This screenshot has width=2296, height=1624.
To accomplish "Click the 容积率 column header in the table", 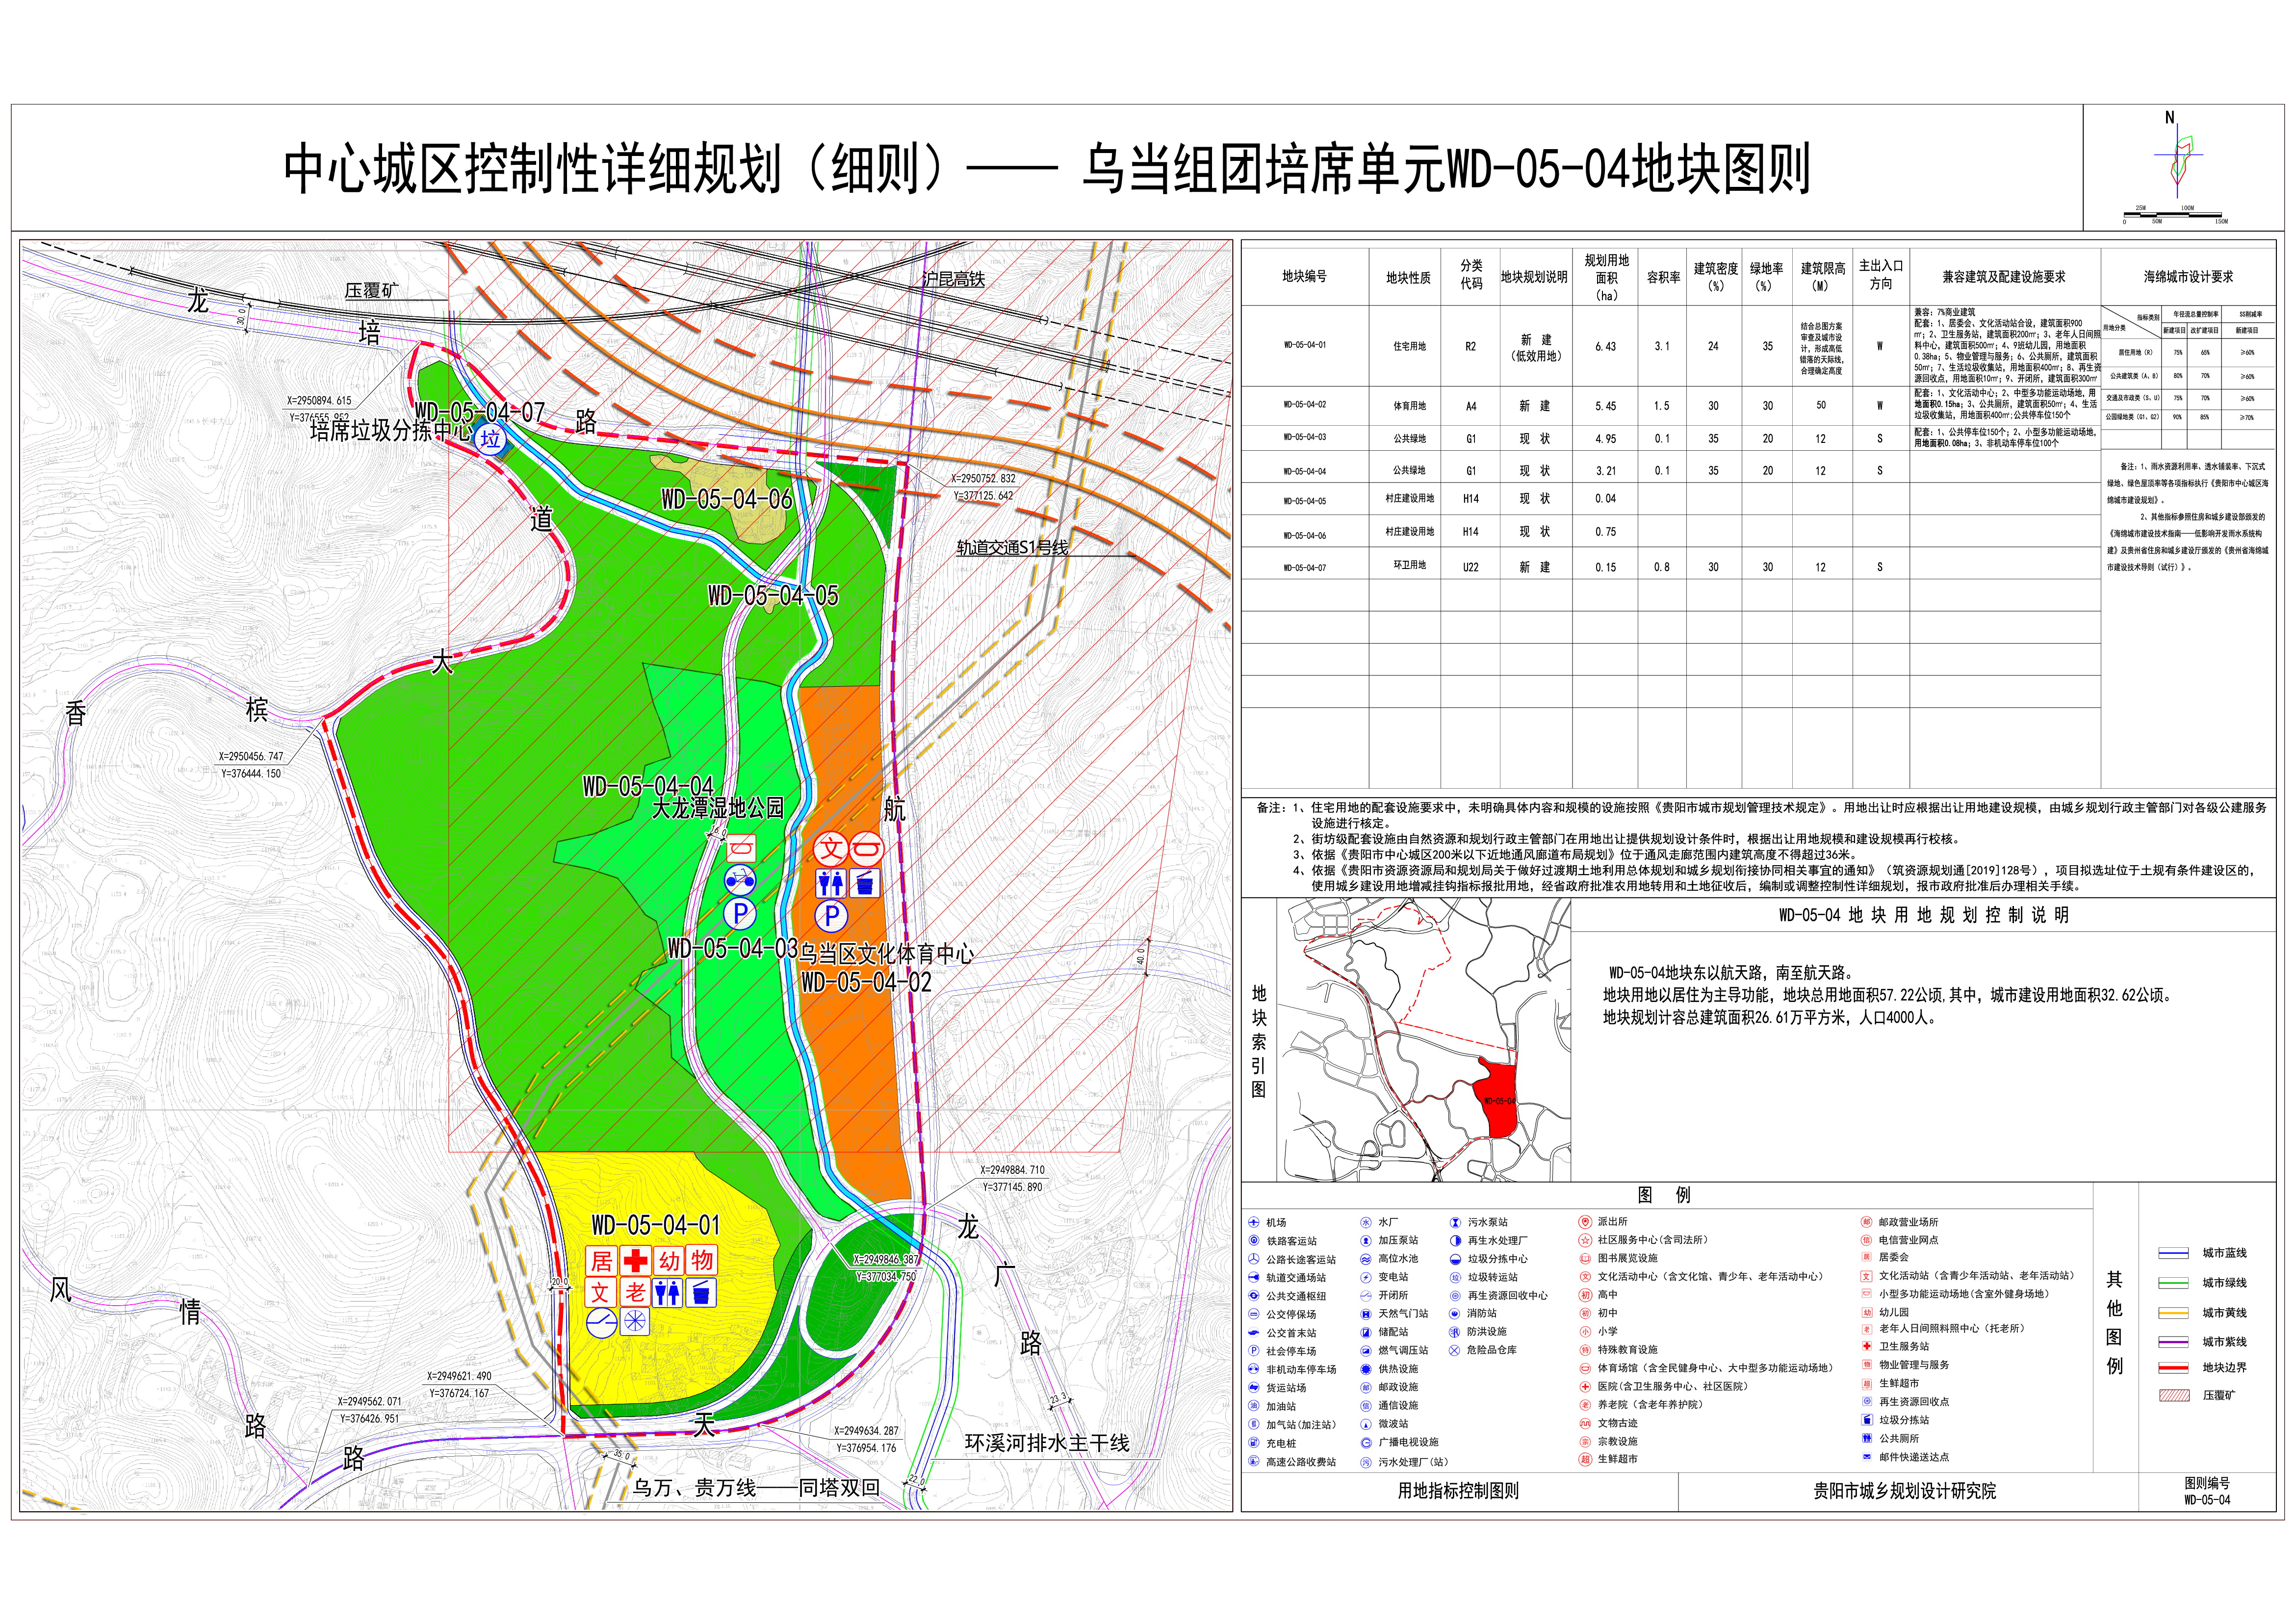I will (1662, 277).
